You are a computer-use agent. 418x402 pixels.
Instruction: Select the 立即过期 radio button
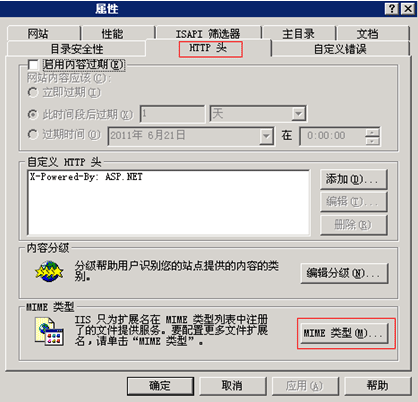(x=33, y=92)
